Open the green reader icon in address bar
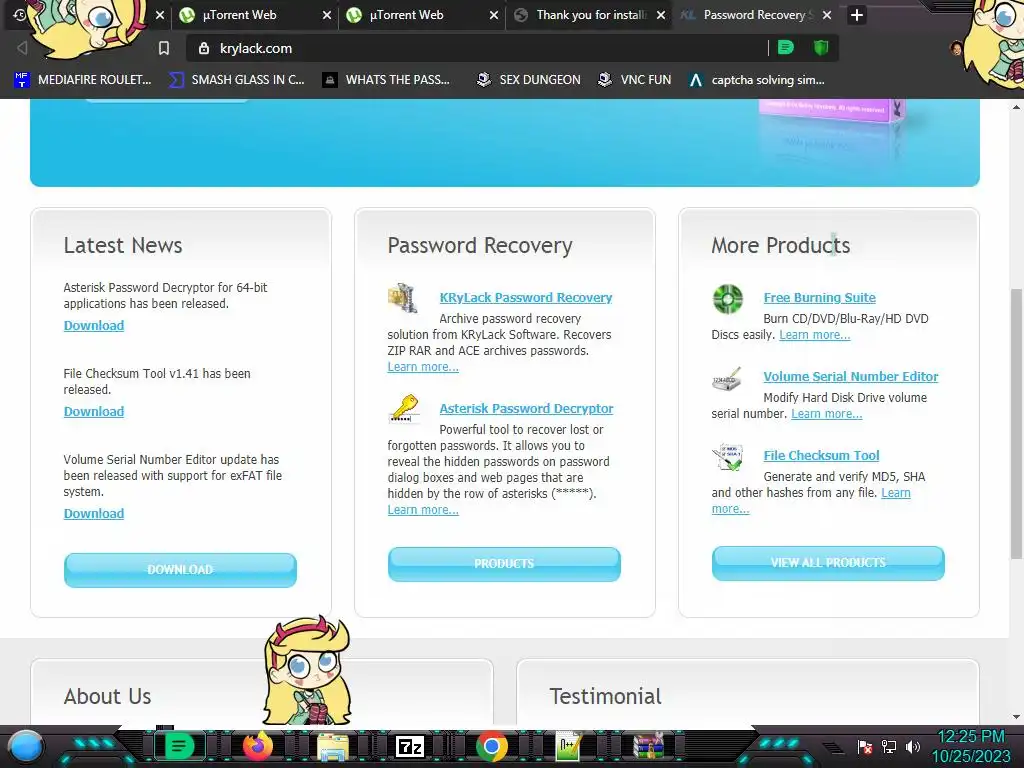Screen dimensions: 1024x768 click(x=786, y=48)
